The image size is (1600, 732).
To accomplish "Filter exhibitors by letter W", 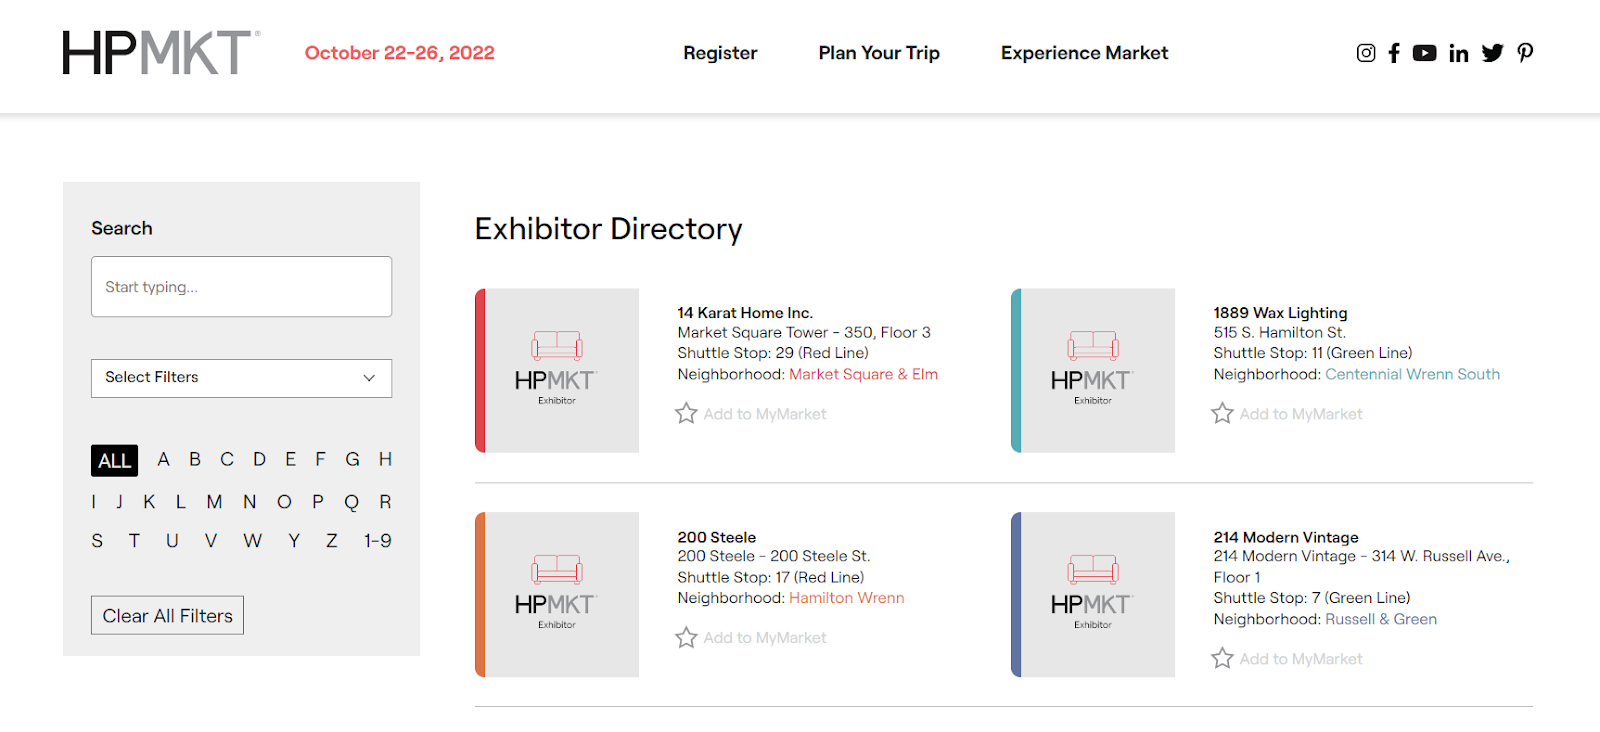I will [252, 541].
